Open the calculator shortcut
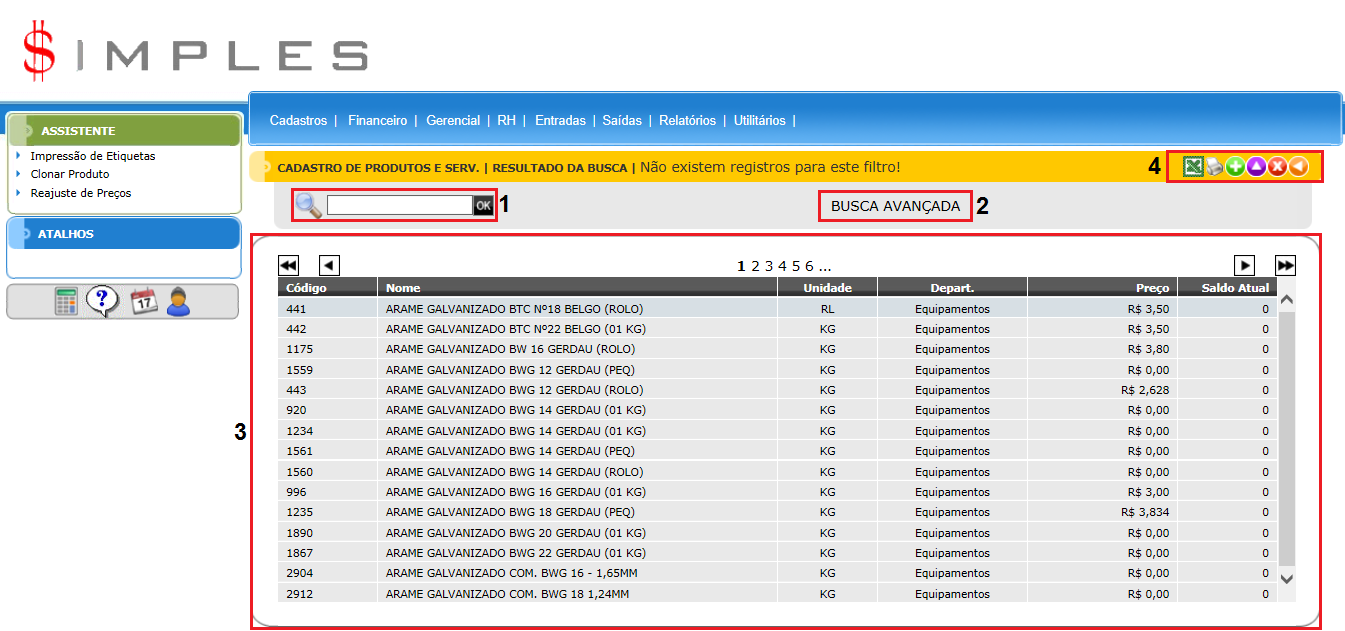The width and height of the screenshot is (1345, 631). pyautogui.click(x=67, y=301)
